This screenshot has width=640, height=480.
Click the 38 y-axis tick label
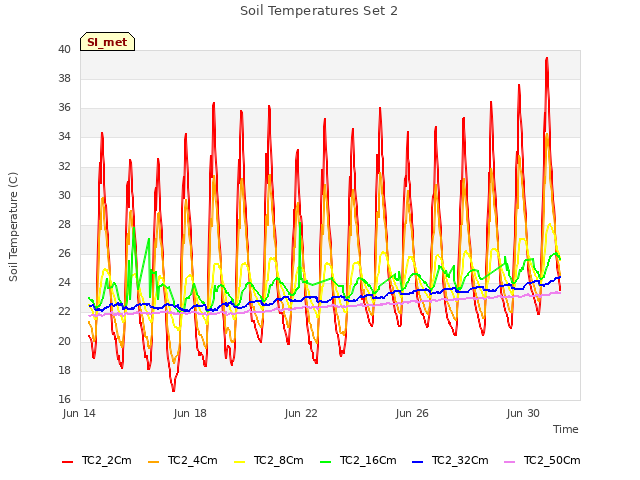click(64, 78)
